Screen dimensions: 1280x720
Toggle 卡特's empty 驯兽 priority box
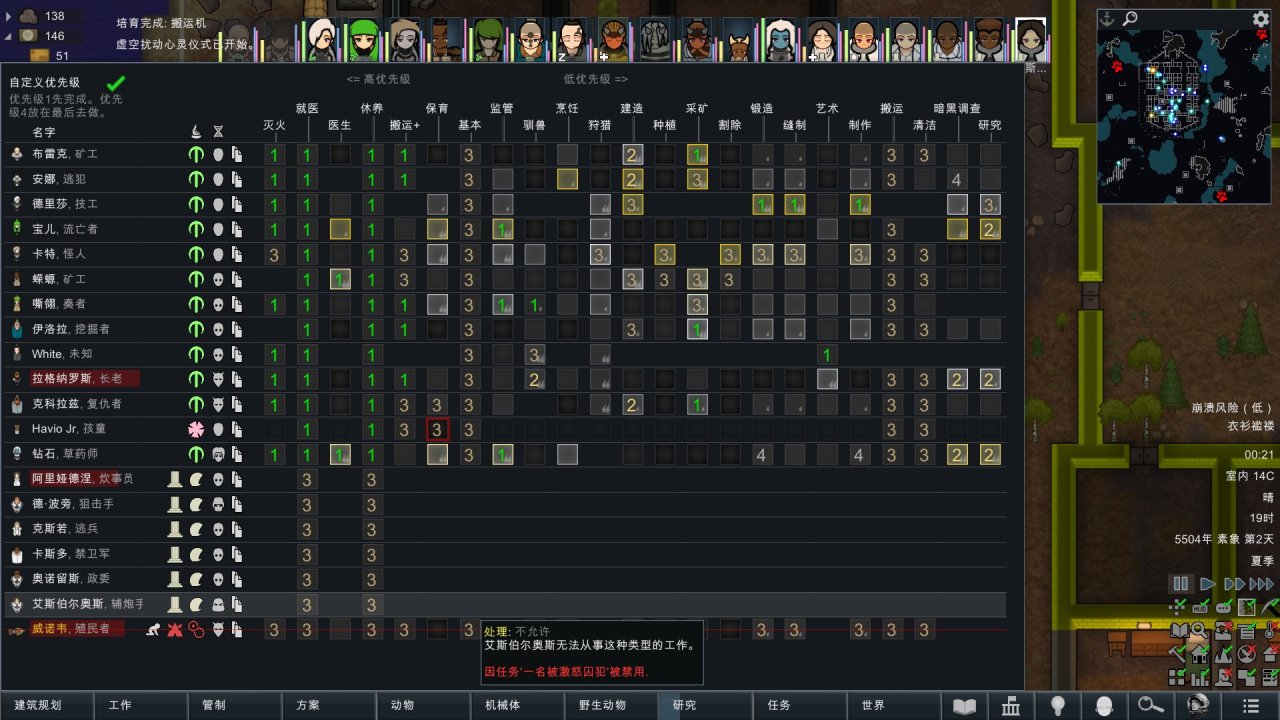[x=535, y=255]
